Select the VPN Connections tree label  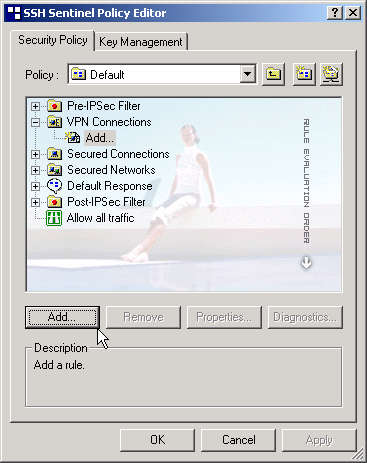109,122
